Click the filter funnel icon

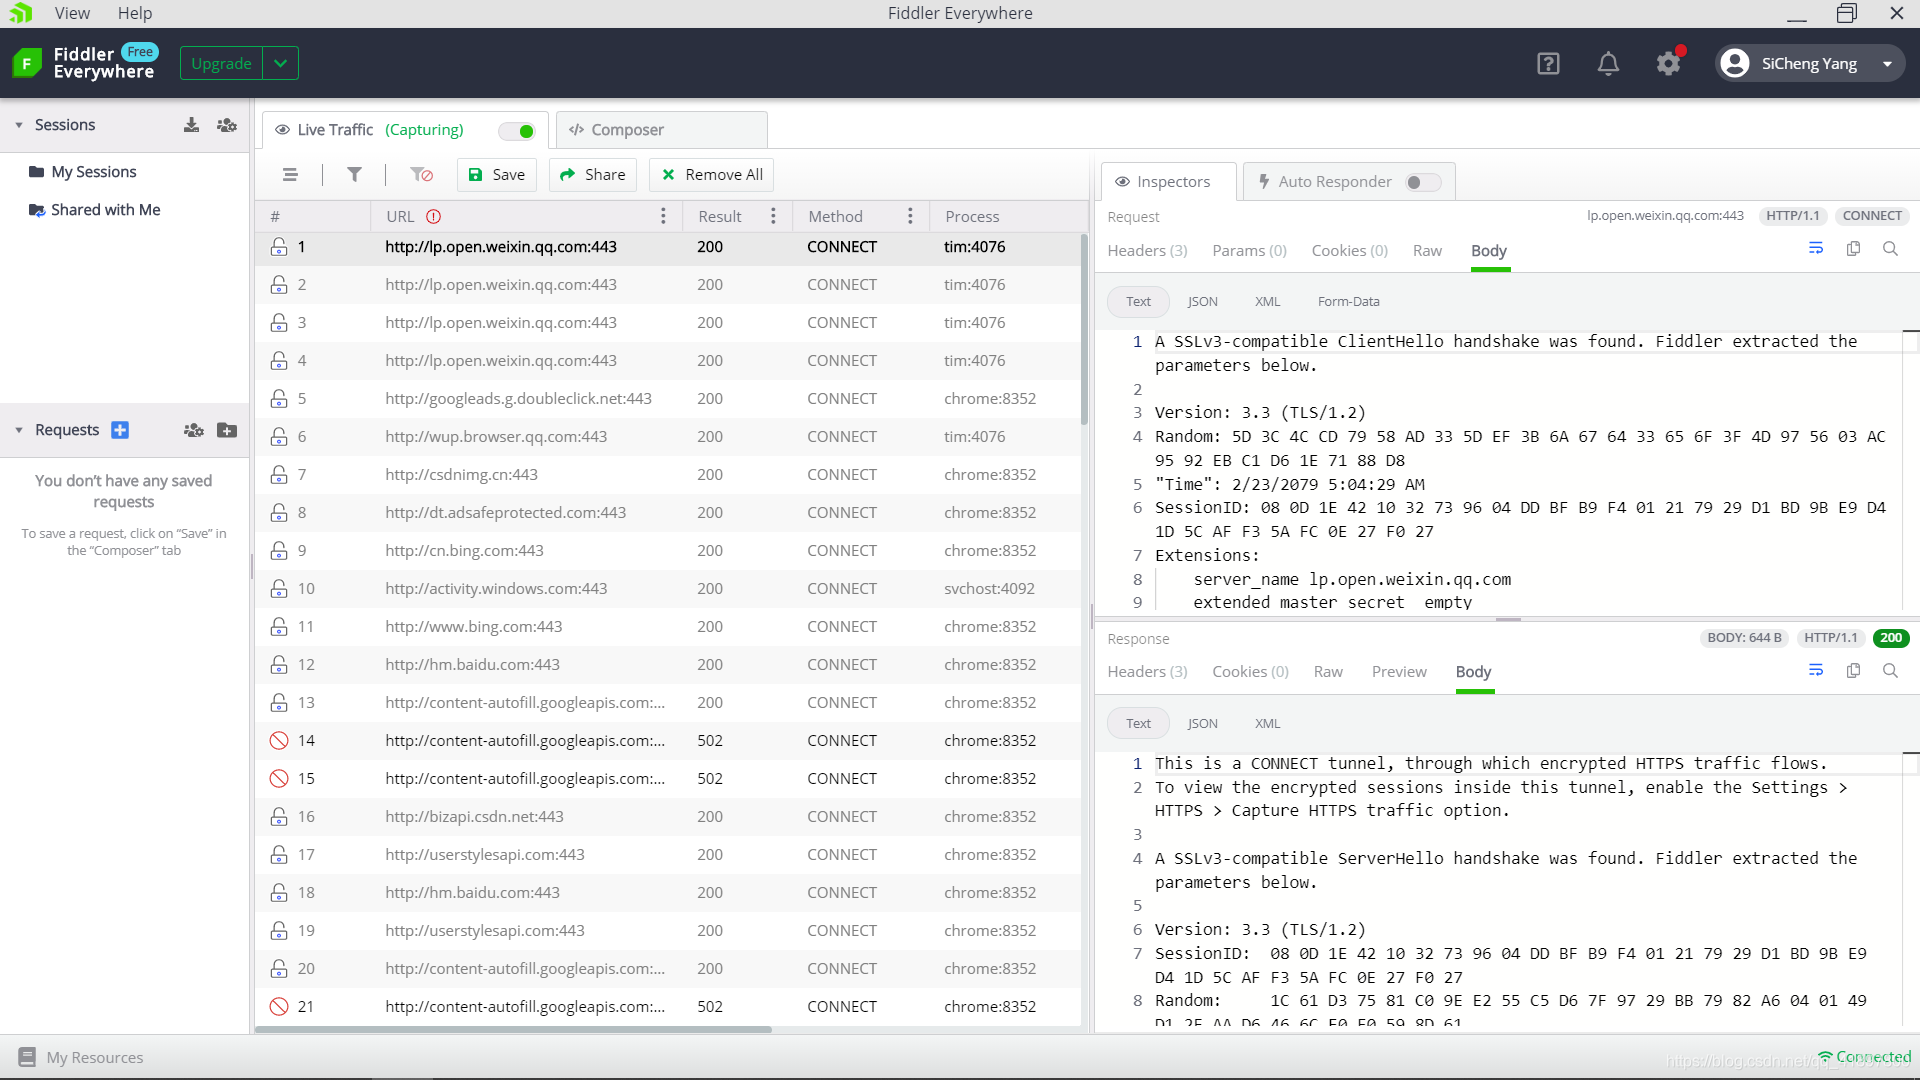click(x=354, y=174)
